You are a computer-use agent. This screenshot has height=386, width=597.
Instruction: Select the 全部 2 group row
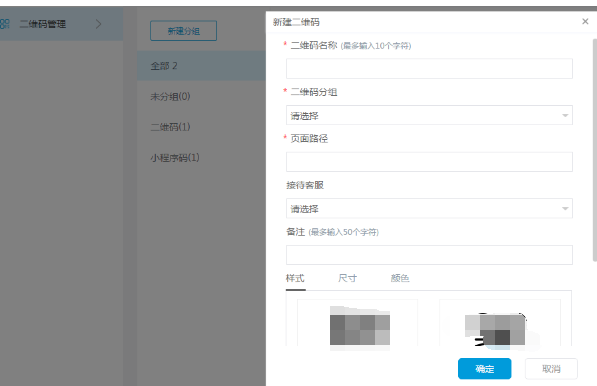201,65
